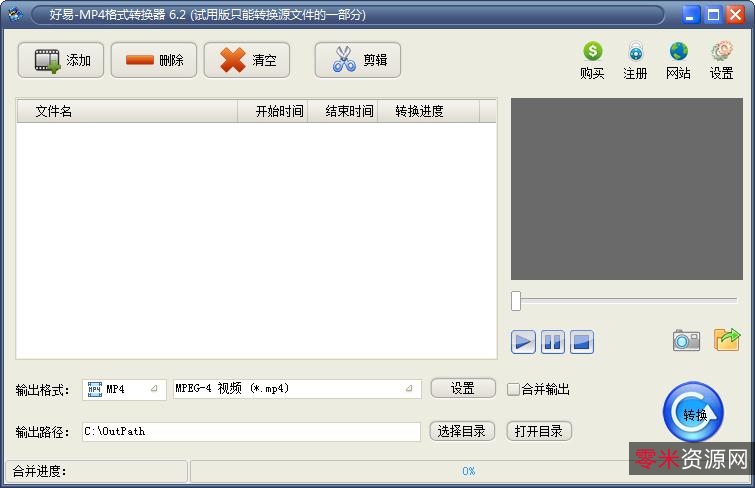Maximize the converter window
Image resolution: width=755 pixels, height=488 pixels.
pyautogui.click(x=713, y=14)
